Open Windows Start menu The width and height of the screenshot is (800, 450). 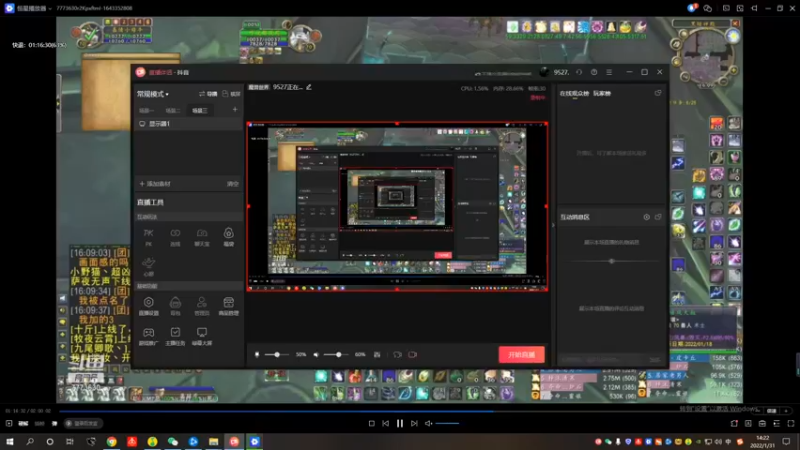[x=9, y=442]
